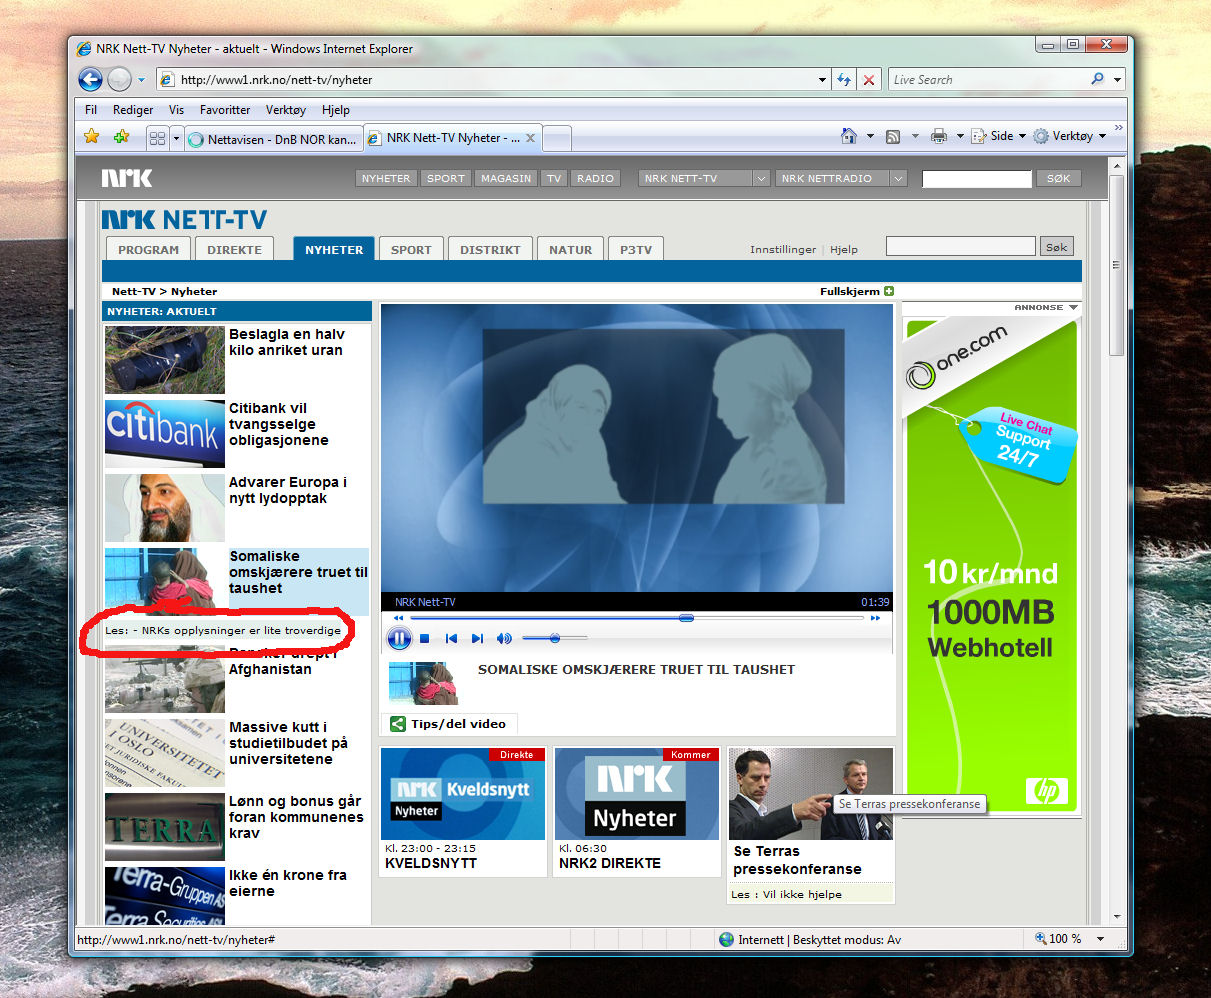Select the DIREKTE tab
This screenshot has width=1211, height=998.
click(x=234, y=249)
